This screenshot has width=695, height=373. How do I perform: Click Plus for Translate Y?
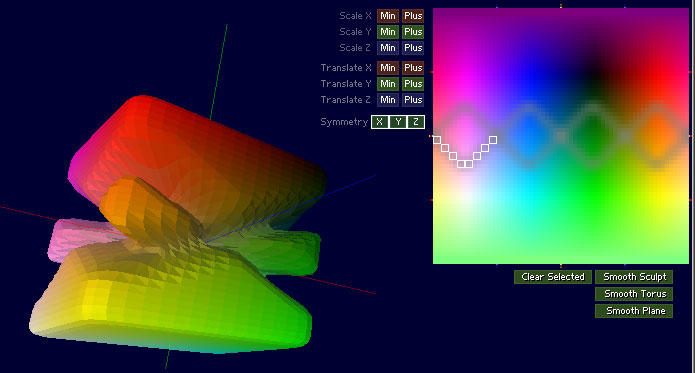413,84
